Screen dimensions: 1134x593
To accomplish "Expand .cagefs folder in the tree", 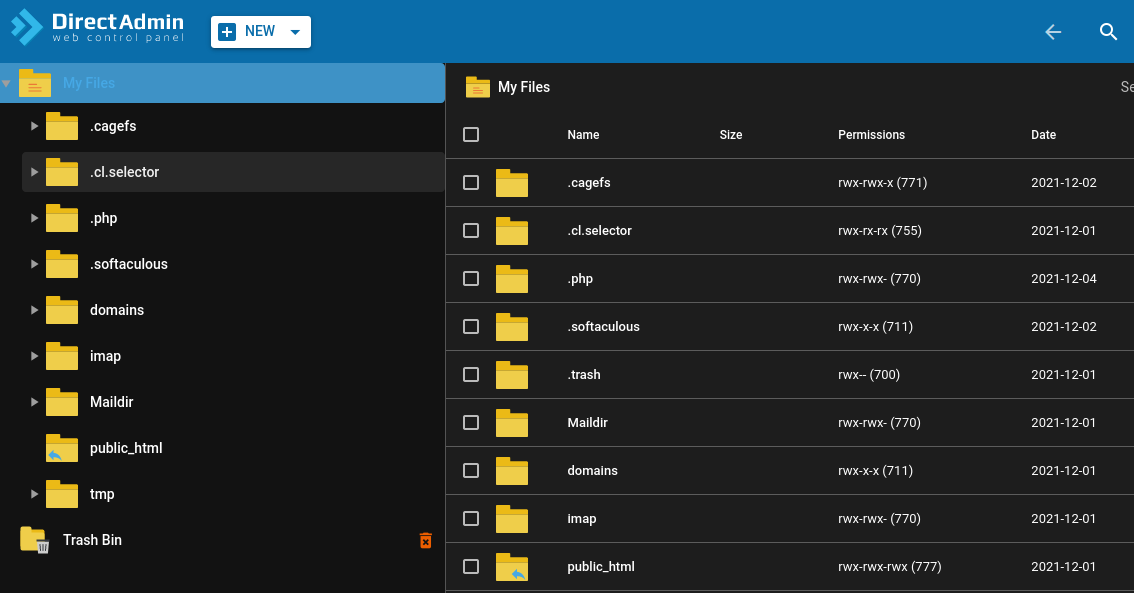I will 34,126.
